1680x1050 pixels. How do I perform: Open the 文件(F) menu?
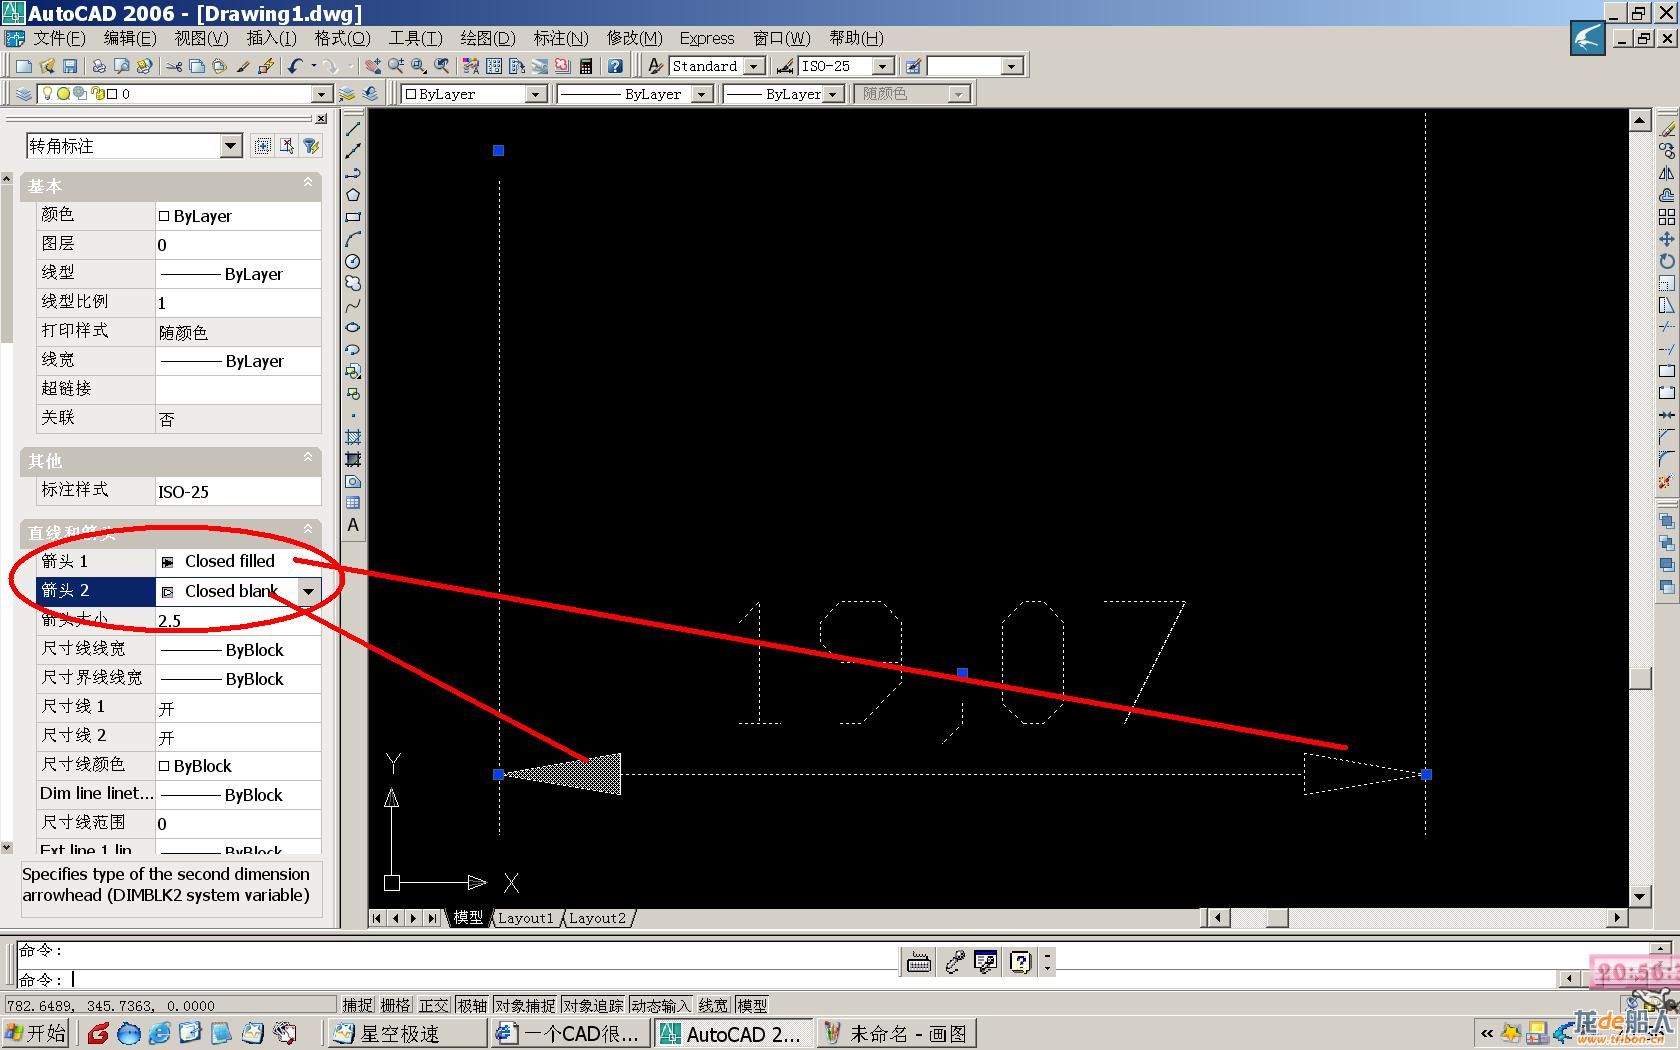coord(59,38)
